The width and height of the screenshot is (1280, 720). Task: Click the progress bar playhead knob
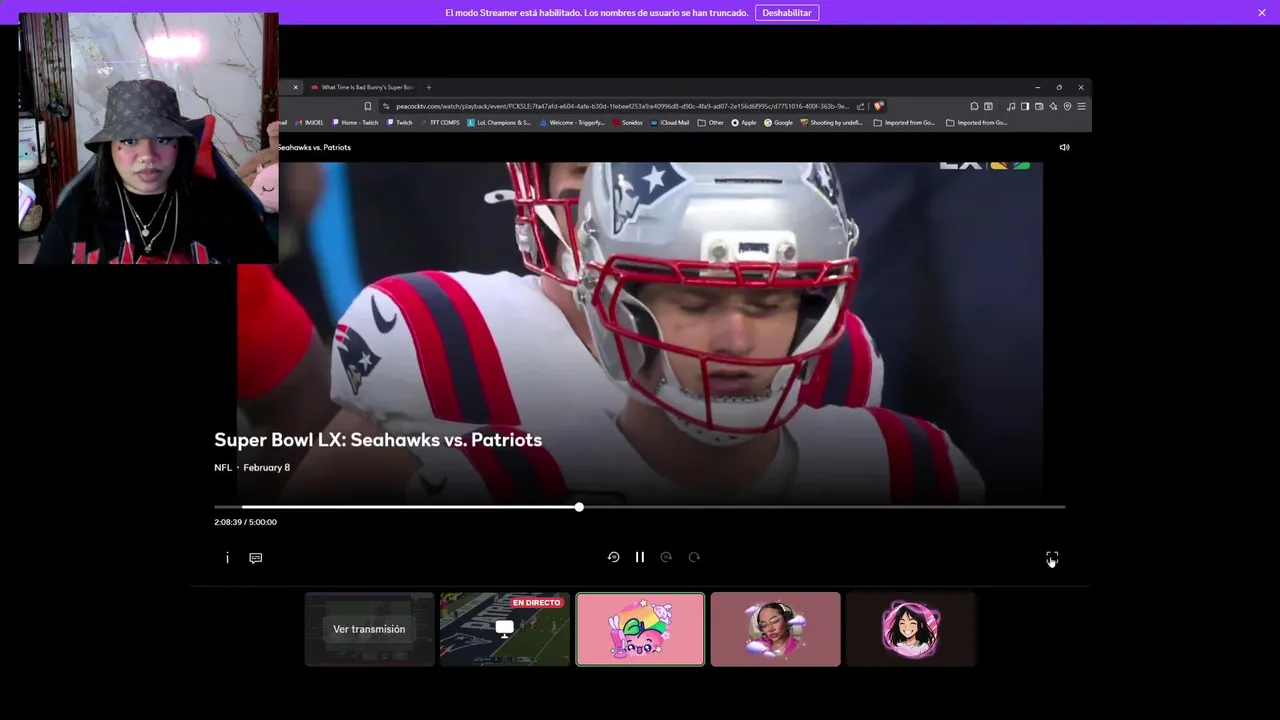[x=579, y=507]
